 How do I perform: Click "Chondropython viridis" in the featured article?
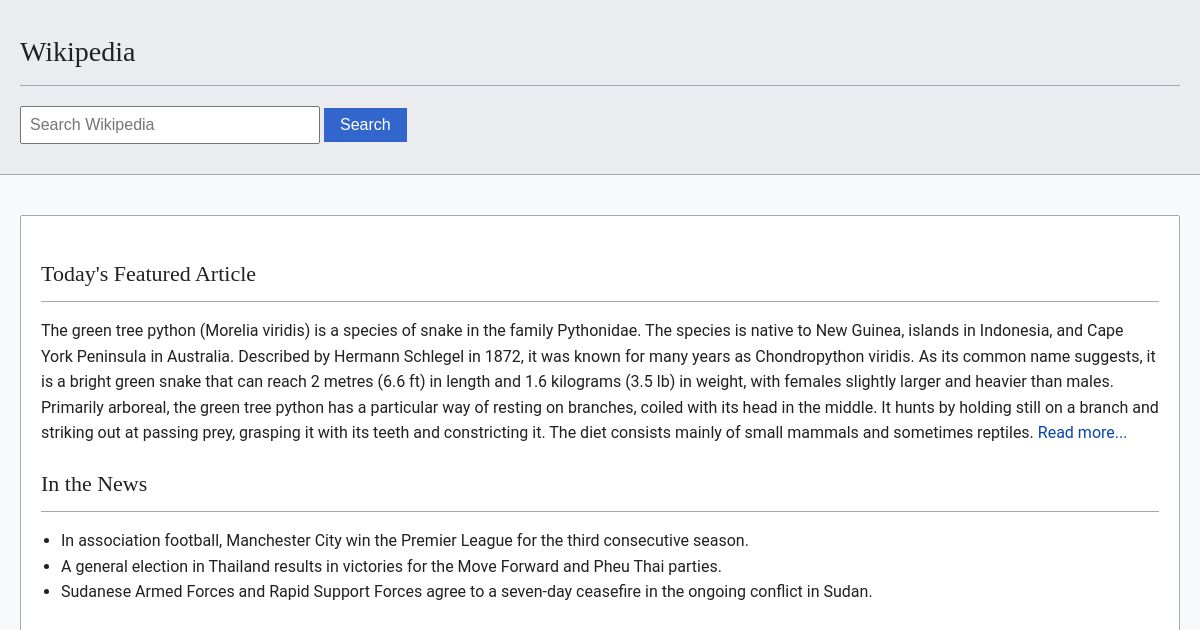coord(833,357)
